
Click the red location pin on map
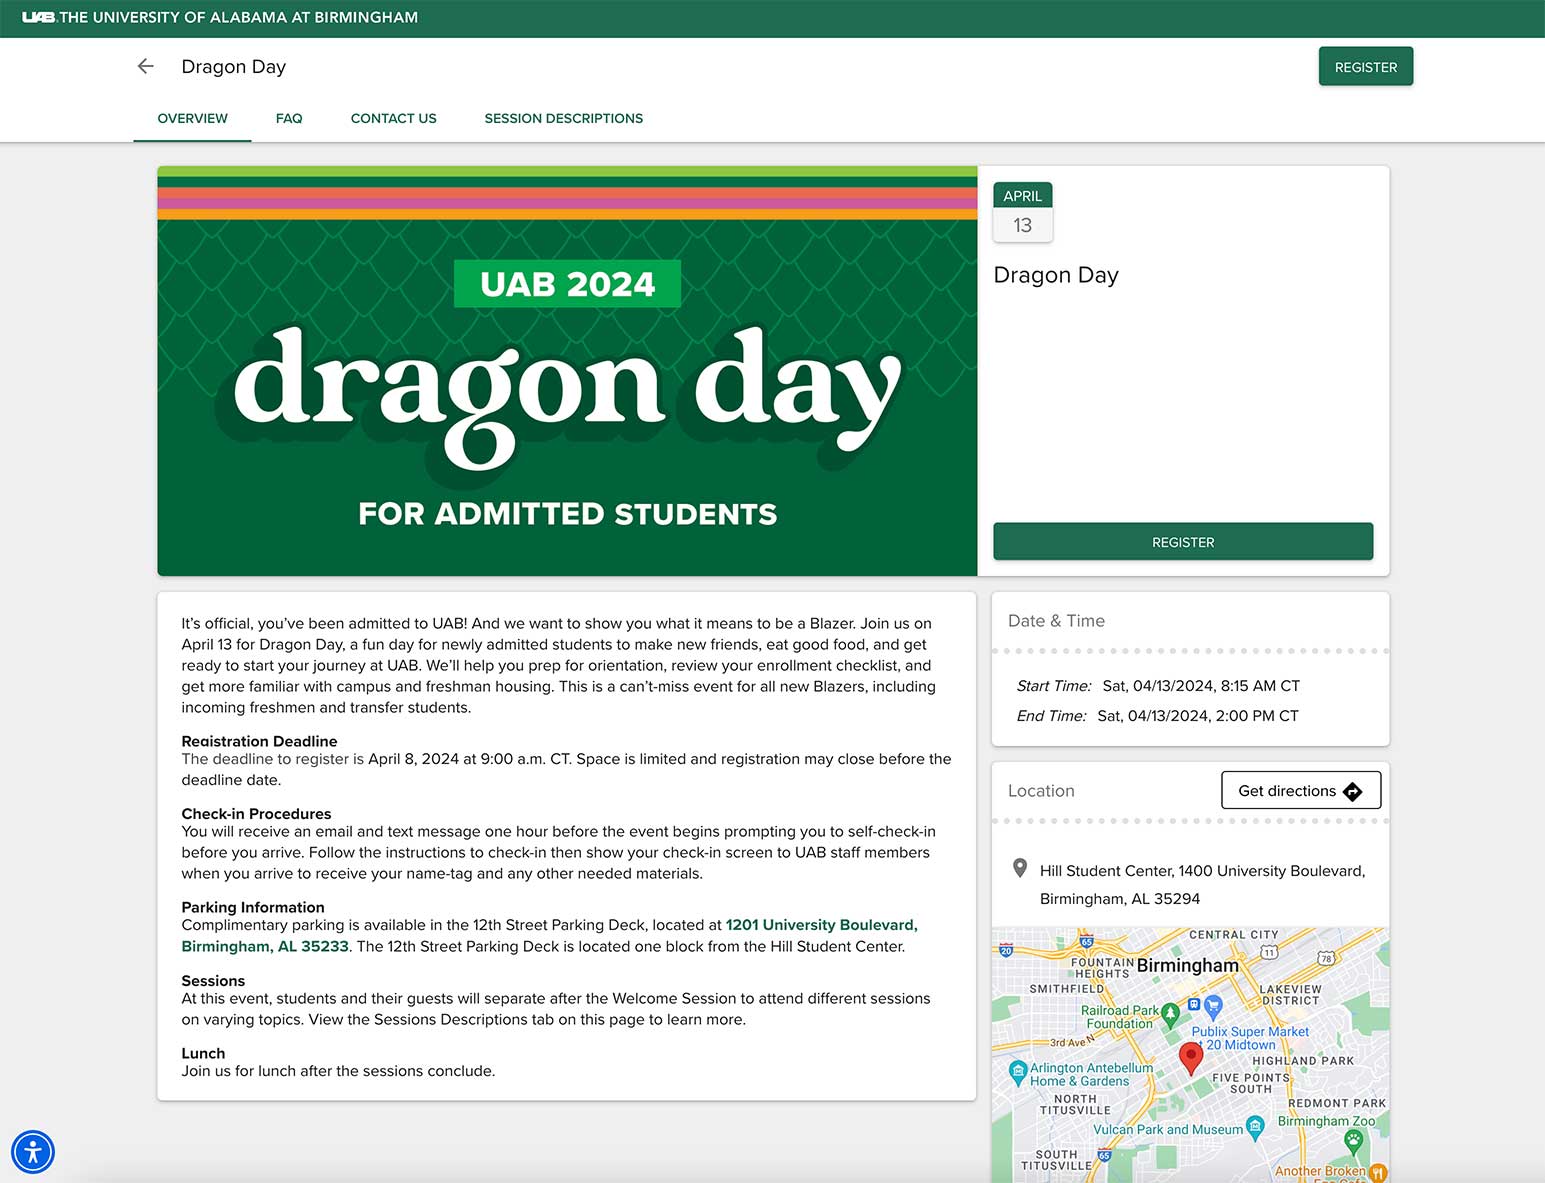pyautogui.click(x=1190, y=1056)
